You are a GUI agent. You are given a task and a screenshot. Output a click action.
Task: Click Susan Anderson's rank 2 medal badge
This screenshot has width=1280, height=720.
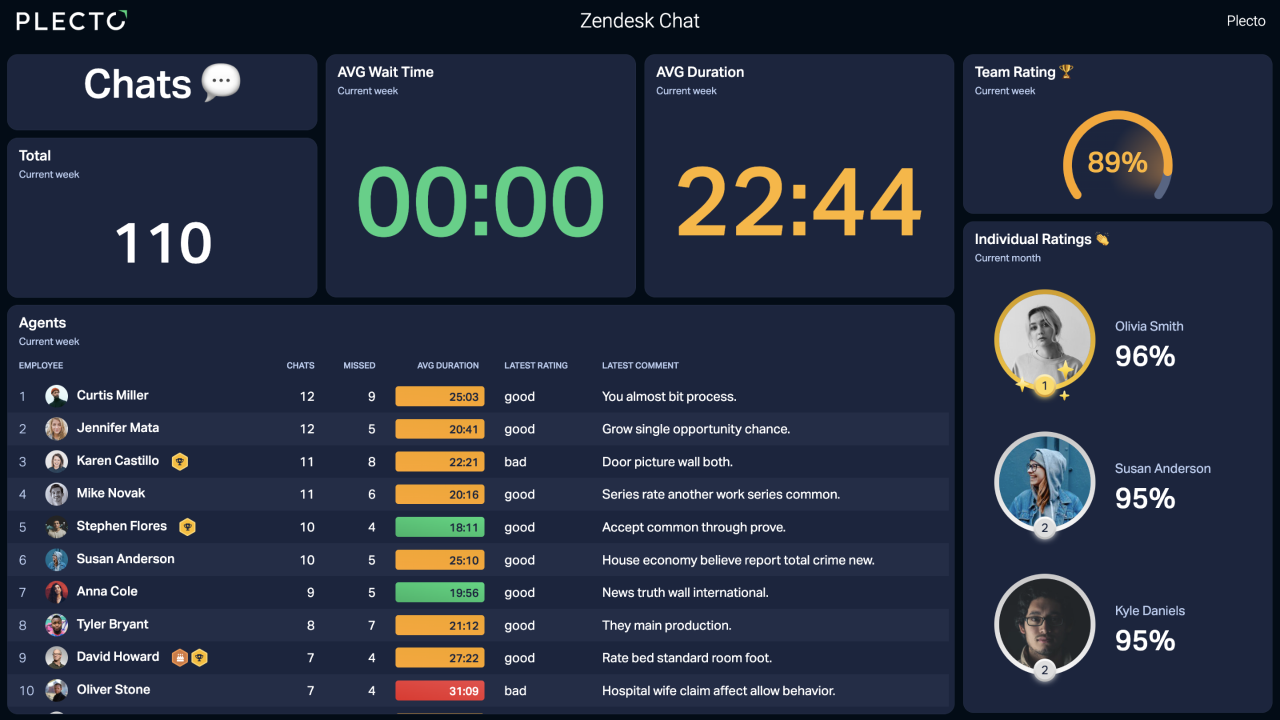click(x=1045, y=527)
